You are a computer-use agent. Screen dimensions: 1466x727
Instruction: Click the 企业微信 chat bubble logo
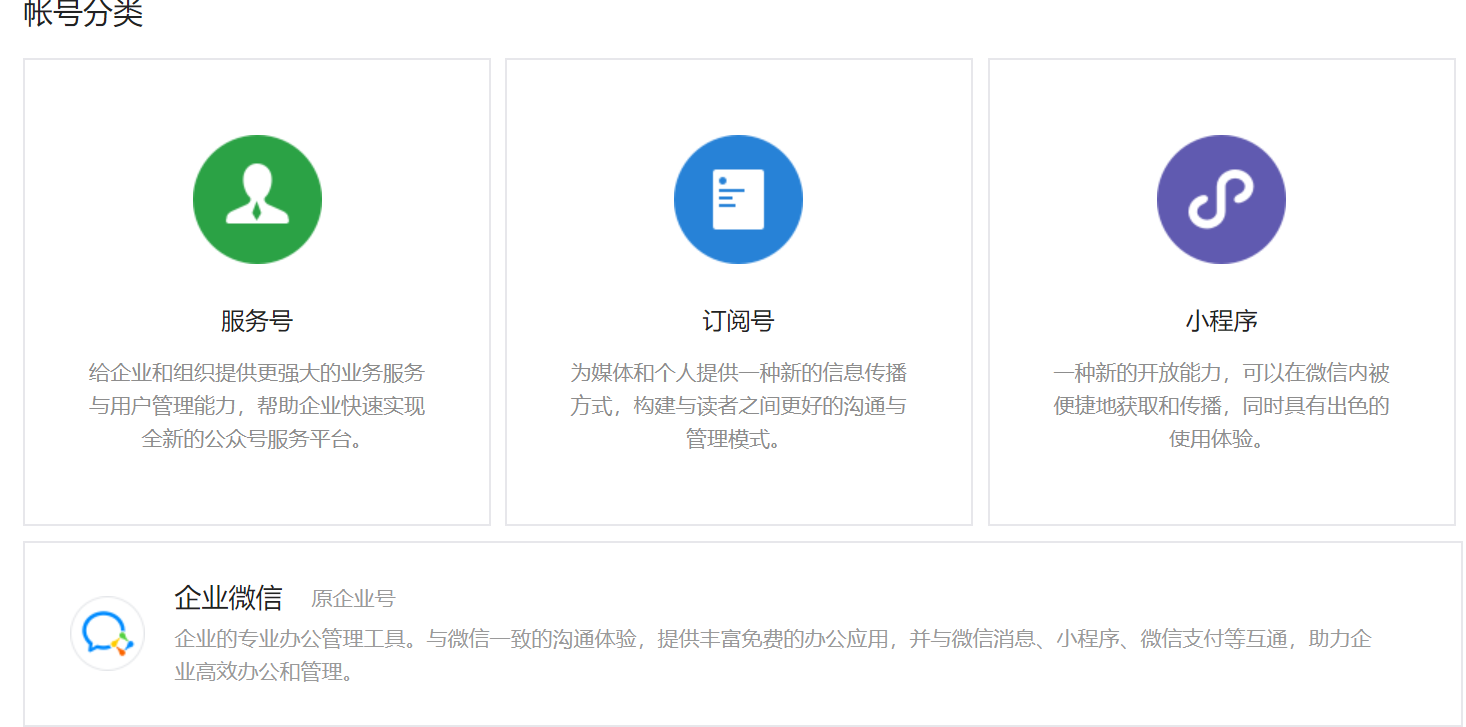coord(108,634)
